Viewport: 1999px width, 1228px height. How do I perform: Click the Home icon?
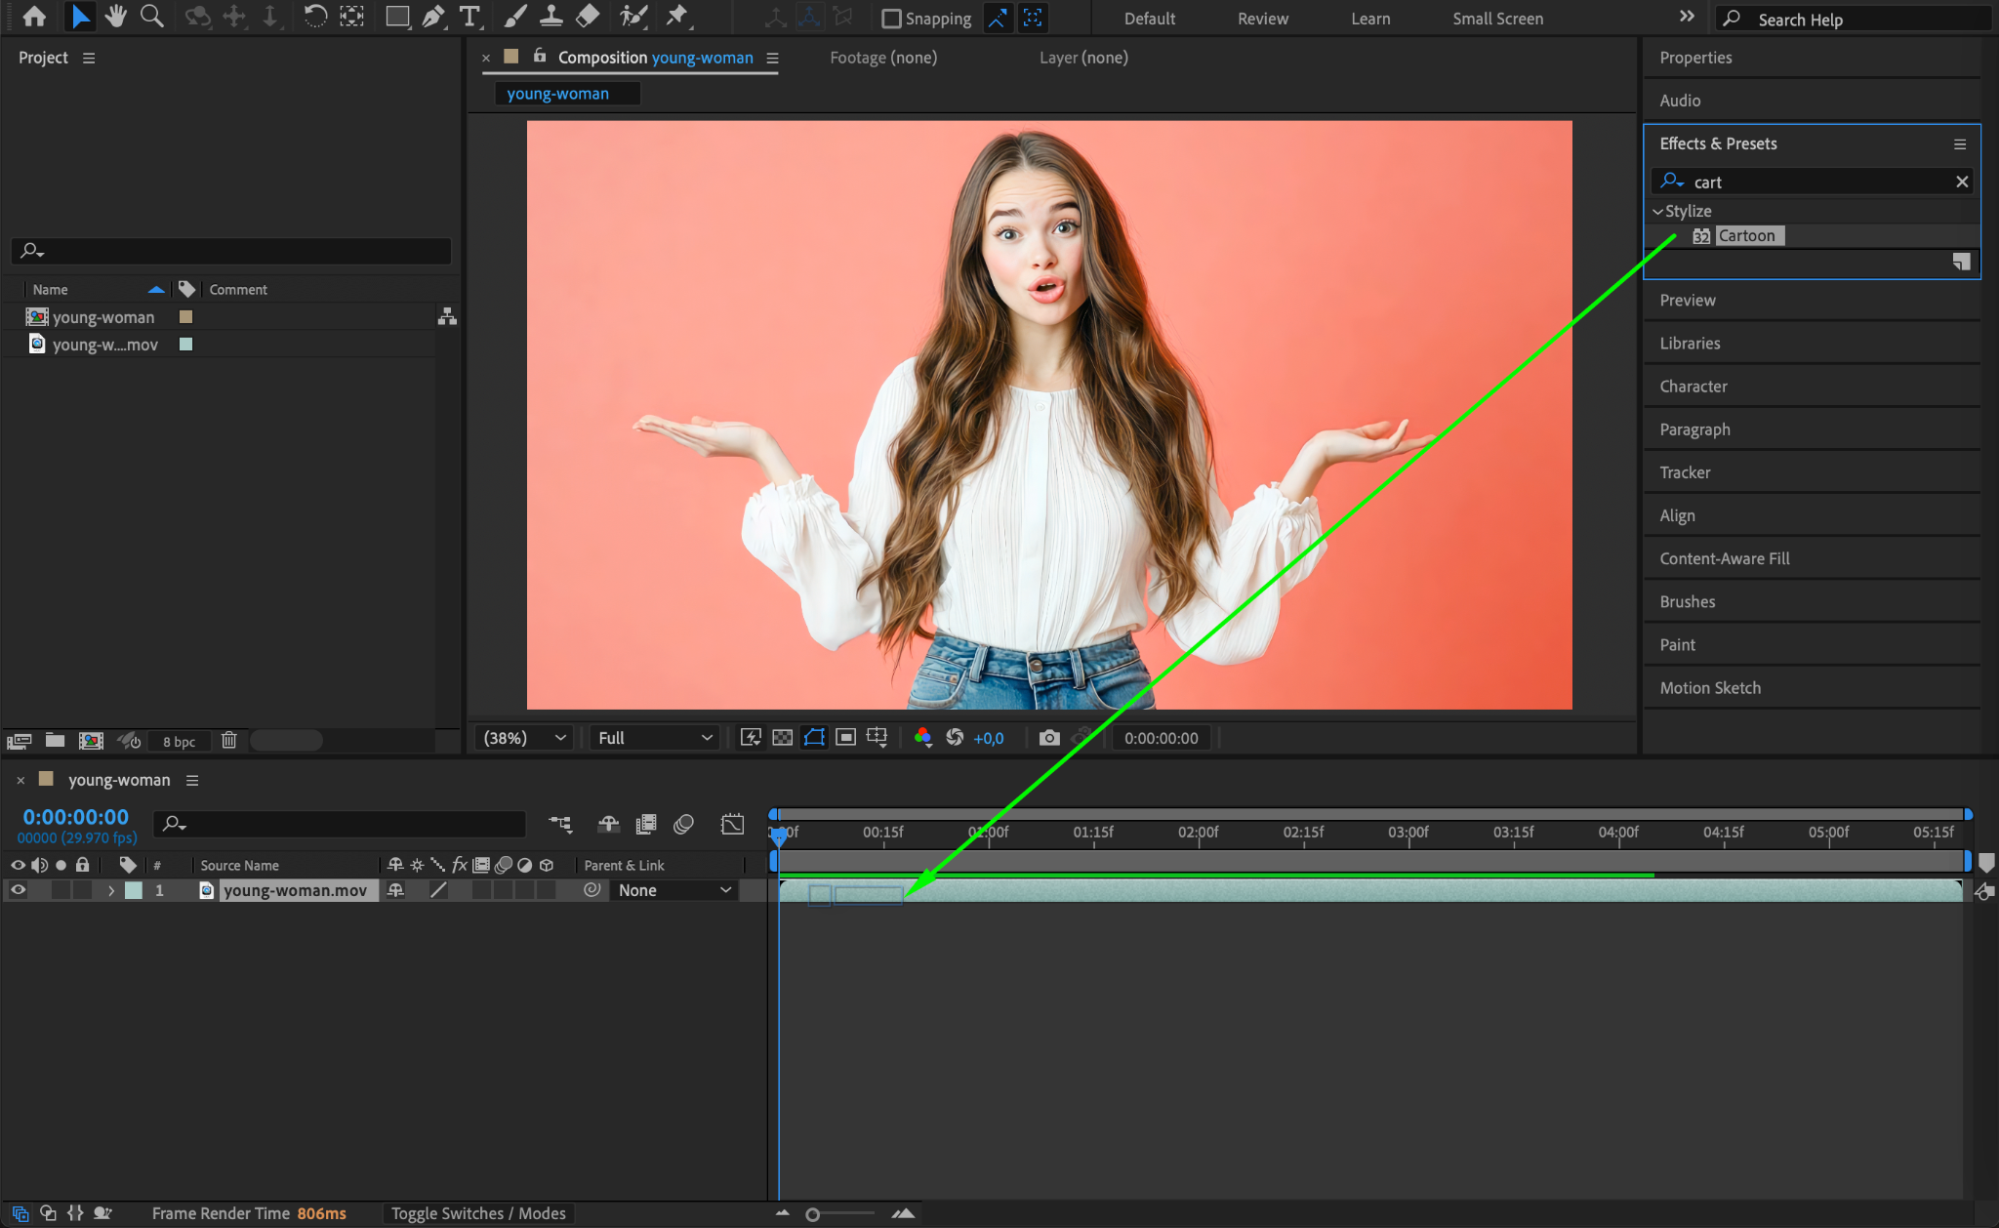34,16
